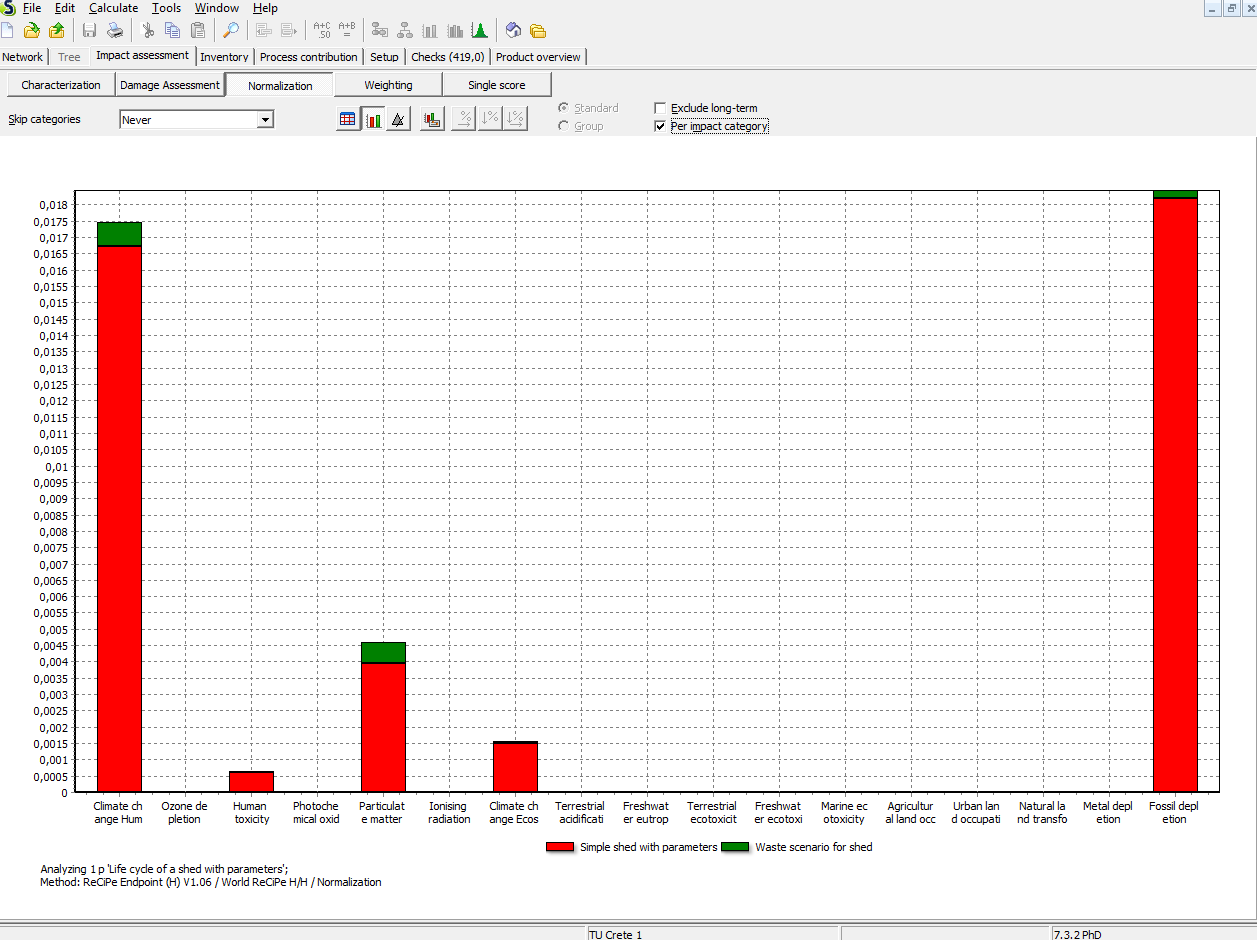Click the crossed-out triangle view icon
This screenshot has width=1257, height=940.
pos(398,119)
